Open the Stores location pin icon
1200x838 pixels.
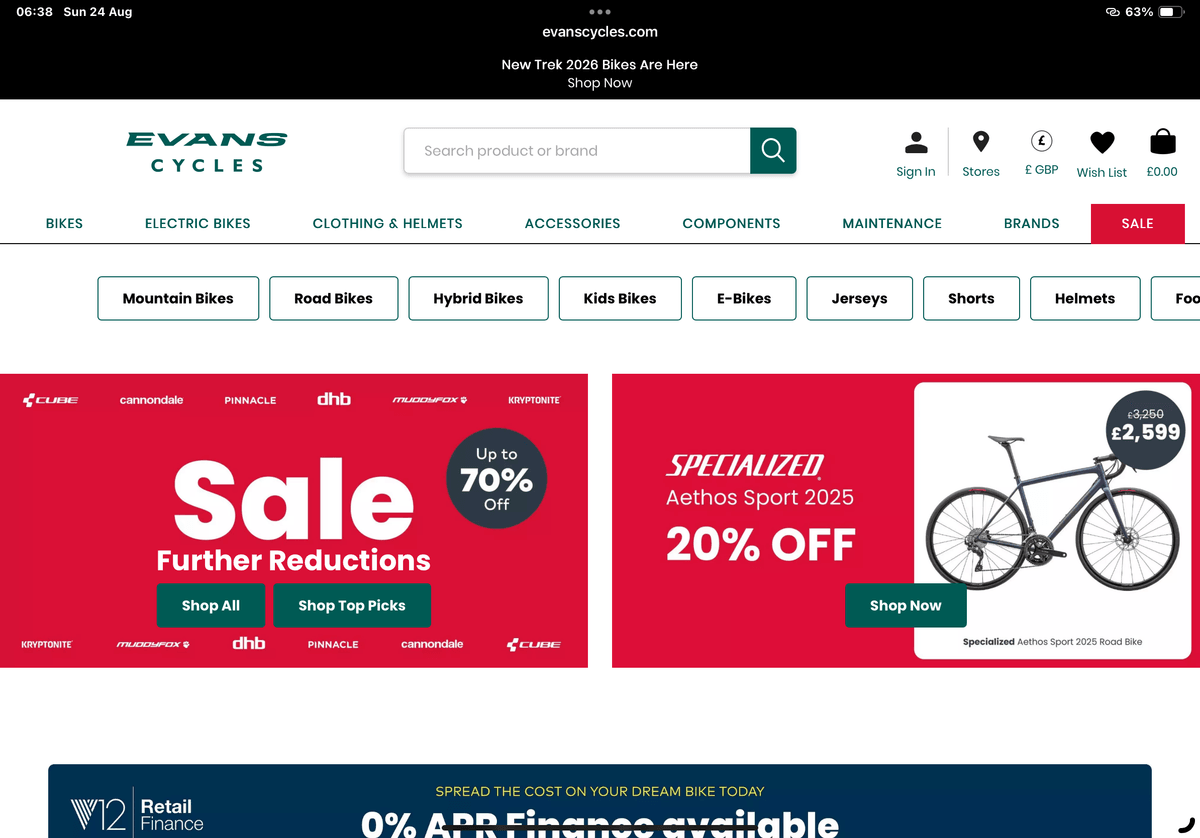[981, 142]
